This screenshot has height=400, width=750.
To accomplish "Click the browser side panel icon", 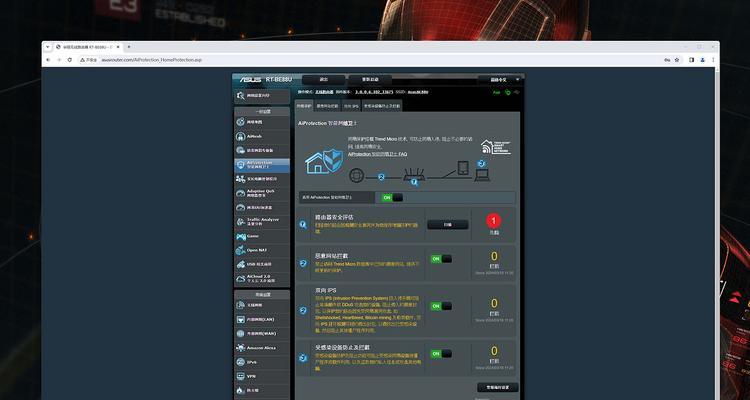I will click(x=691, y=60).
